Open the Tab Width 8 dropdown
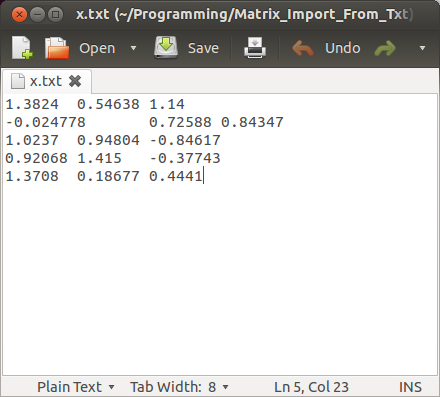The image size is (440, 397). coord(179,387)
